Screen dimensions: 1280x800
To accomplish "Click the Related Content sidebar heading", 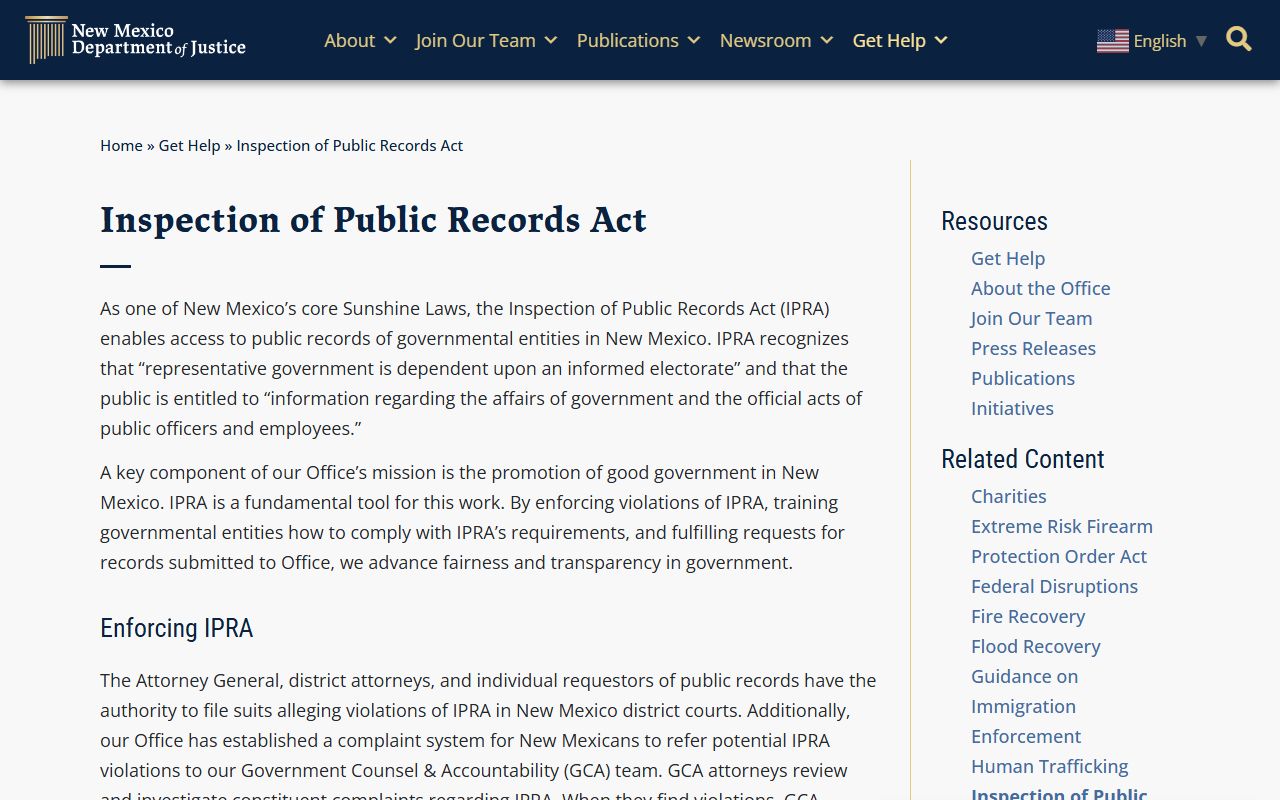I will click(x=1022, y=459).
